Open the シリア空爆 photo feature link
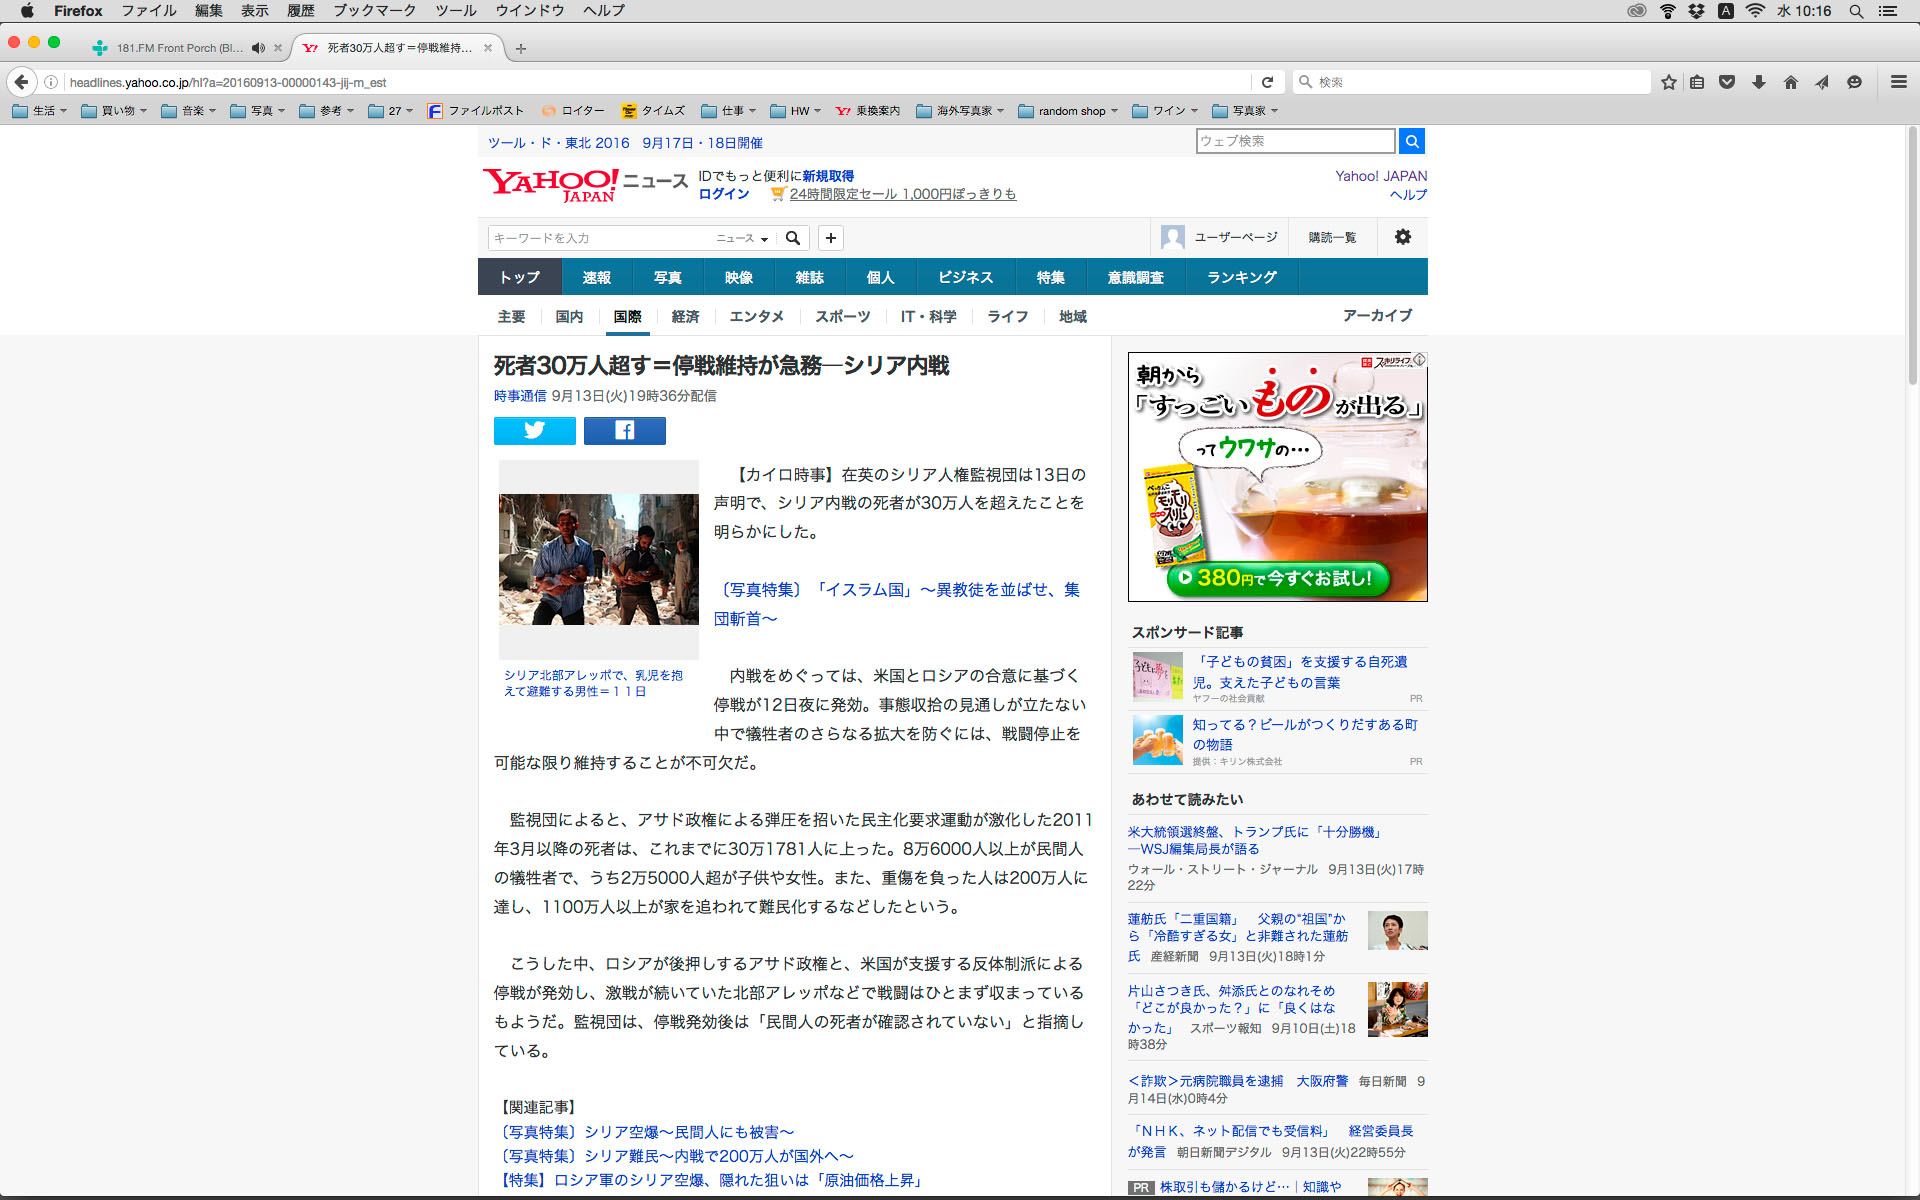1920x1200 pixels. pos(646,1132)
